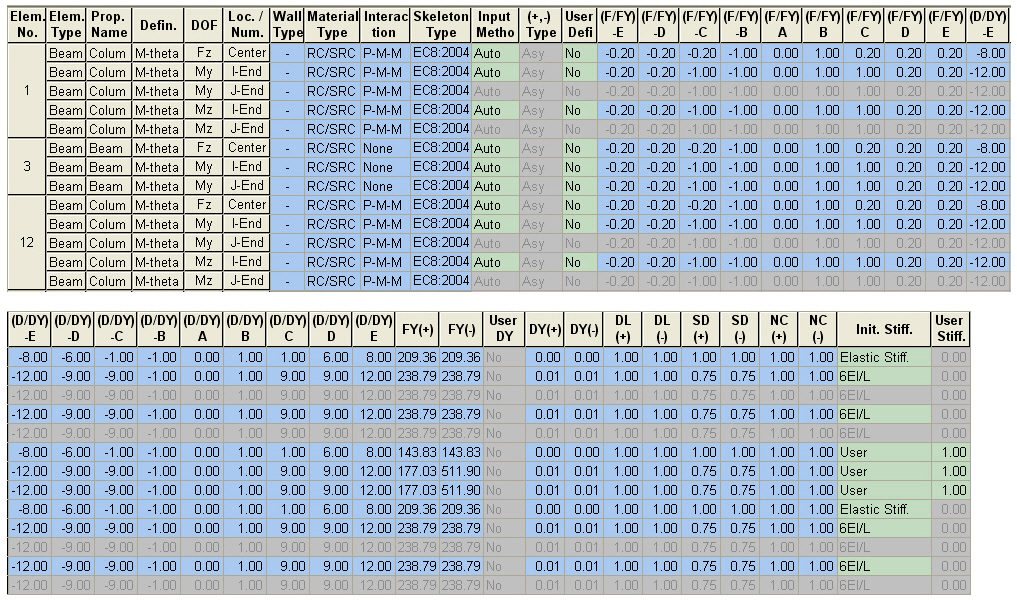Click the NC (-) column header
Viewport: 1017px width, 607px height.
[817, 329]
